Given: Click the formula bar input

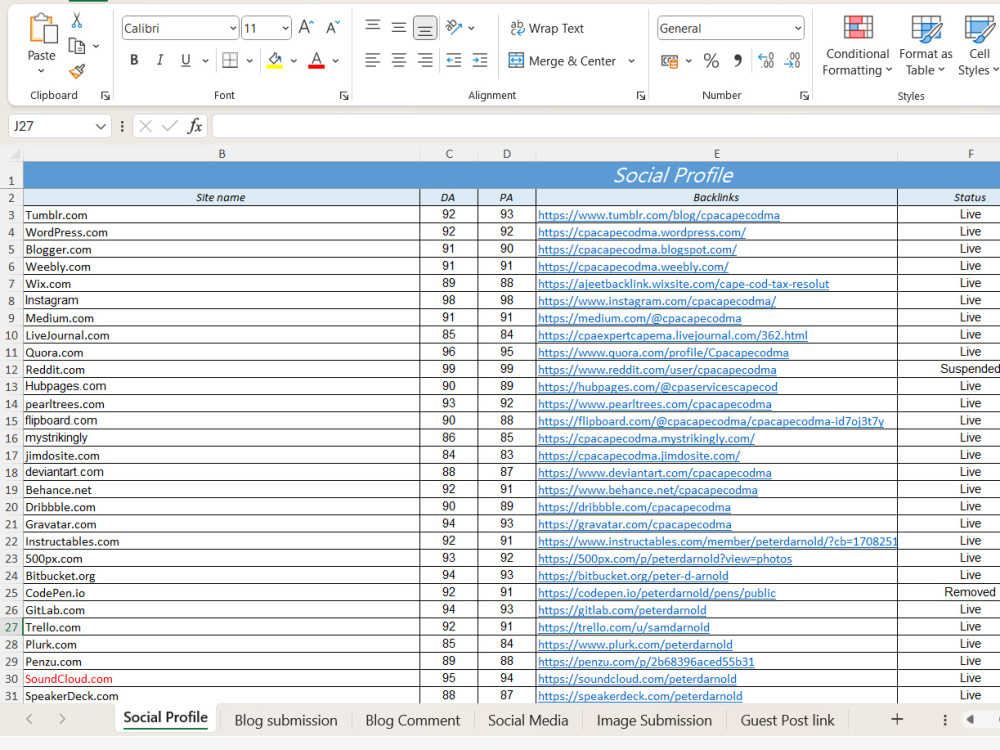Looking at the screenshot, I should [x=606, y=126].
